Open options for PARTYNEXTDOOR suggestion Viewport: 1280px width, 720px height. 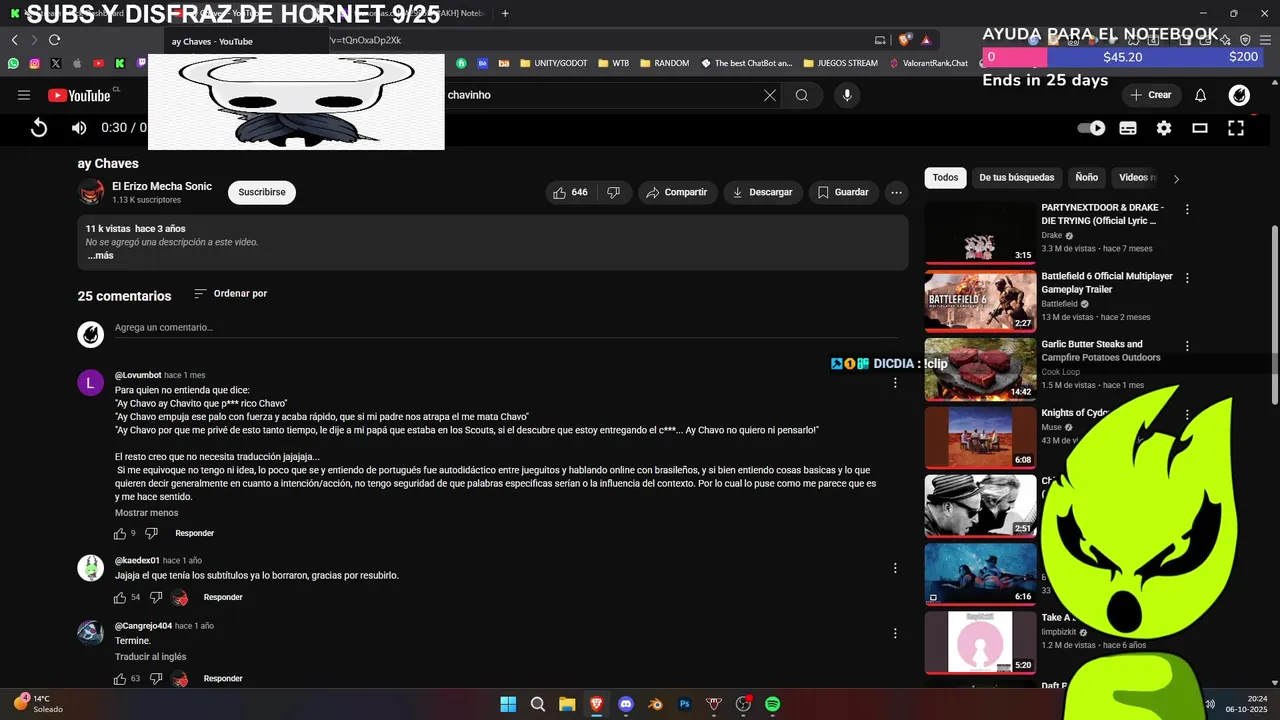click(x=1187, y=210)
